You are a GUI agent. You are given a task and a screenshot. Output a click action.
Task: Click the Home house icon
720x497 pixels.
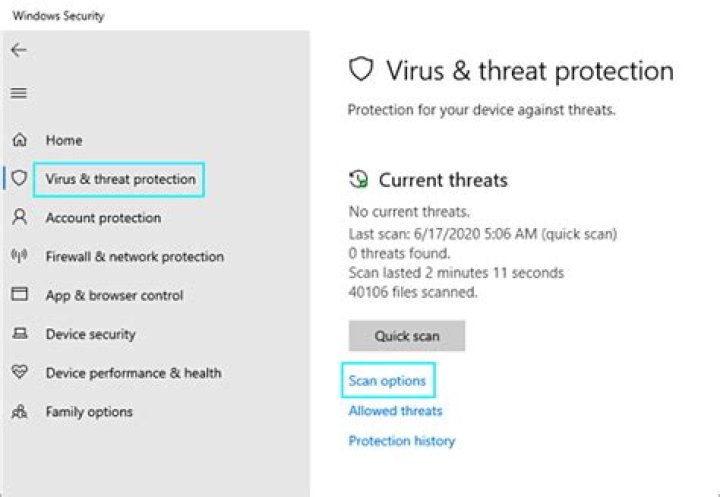[x=19, y=140]
